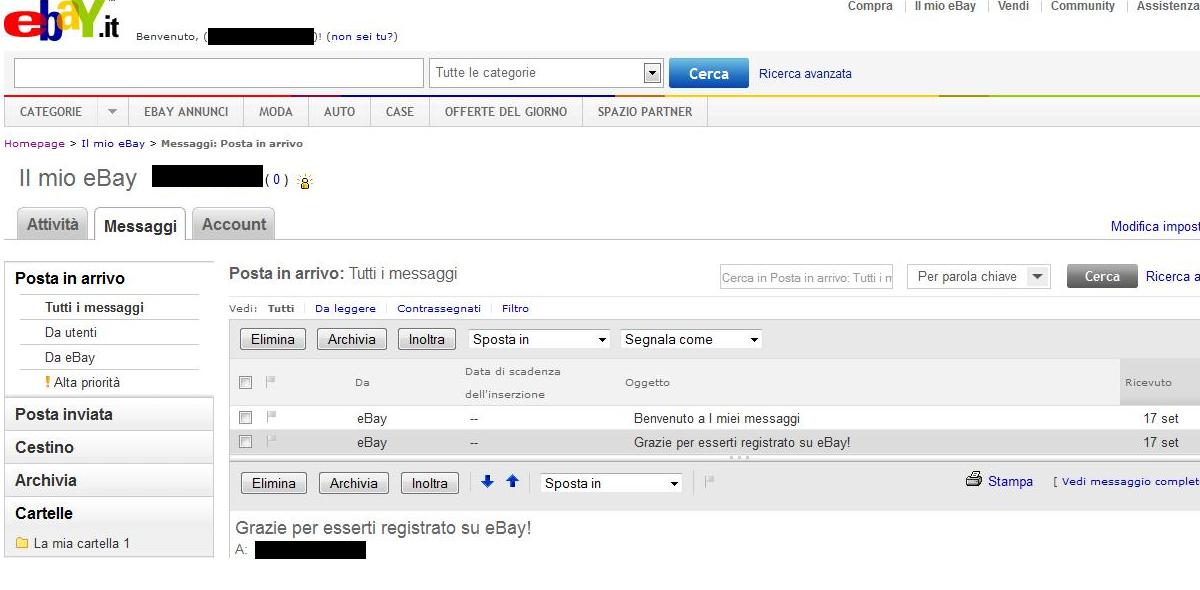The image size is (1200, 590).
Task: Show 'Contrassegnati' messages
Action: (x=439, y=309)
